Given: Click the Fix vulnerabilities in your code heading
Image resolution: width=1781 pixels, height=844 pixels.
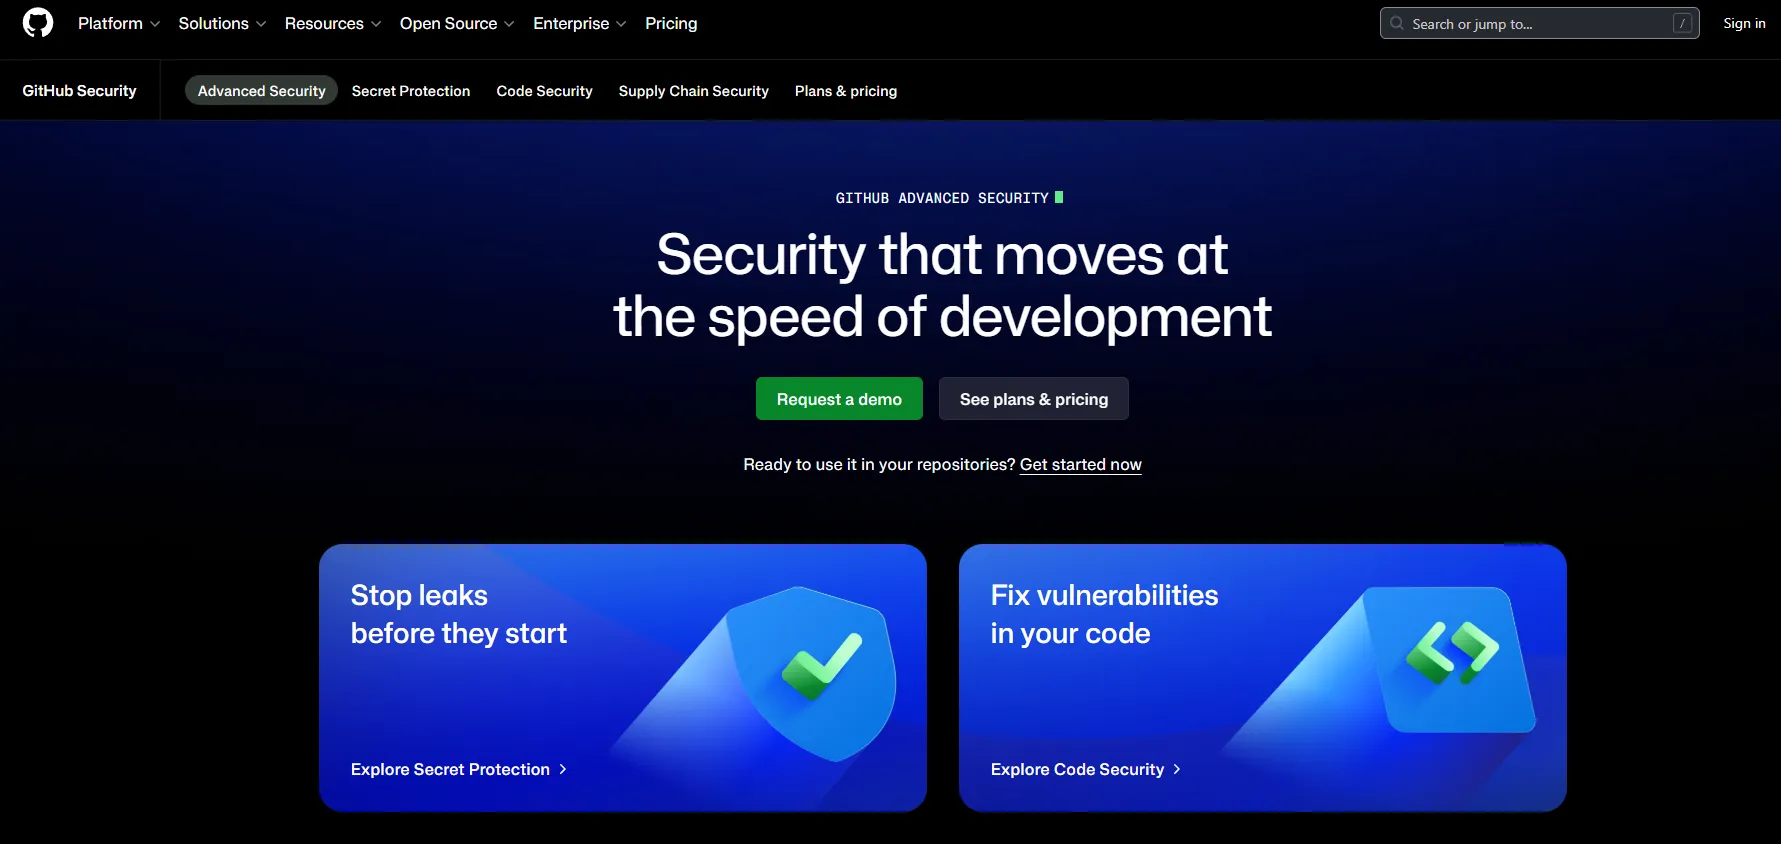Looking at the screenshot, I should point(1104,614).
